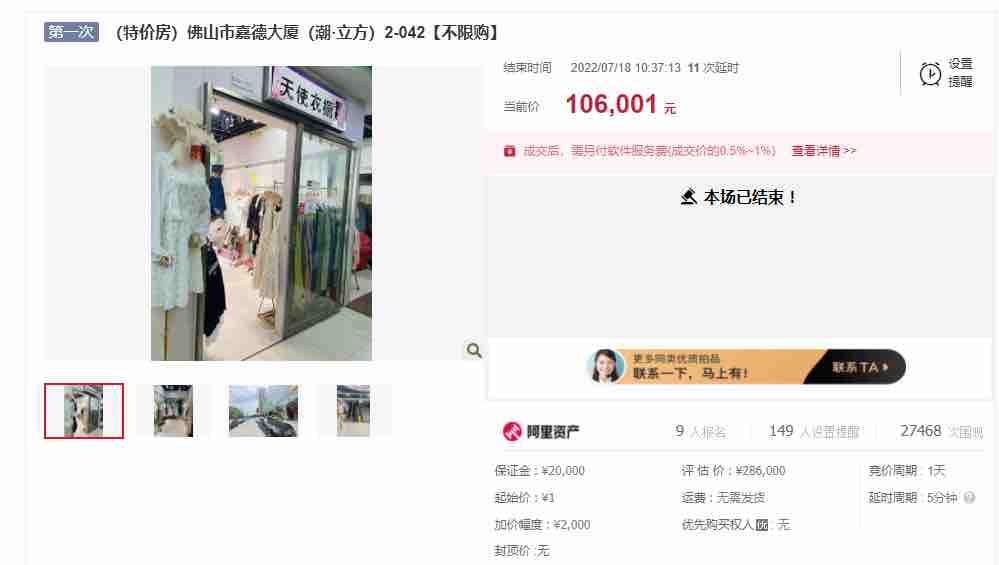Click the 9 人报名 participants count
Viewport: 999px width, 565px height.
click(700, 432)
